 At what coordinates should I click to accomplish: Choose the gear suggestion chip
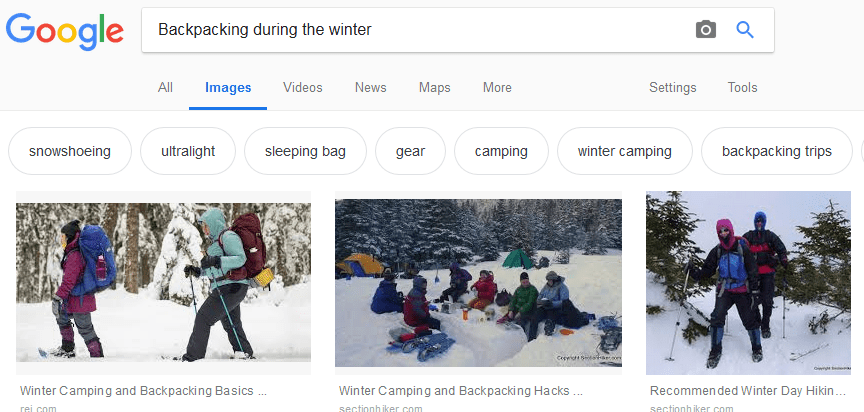pyautogui.click(x=410, y=152)
